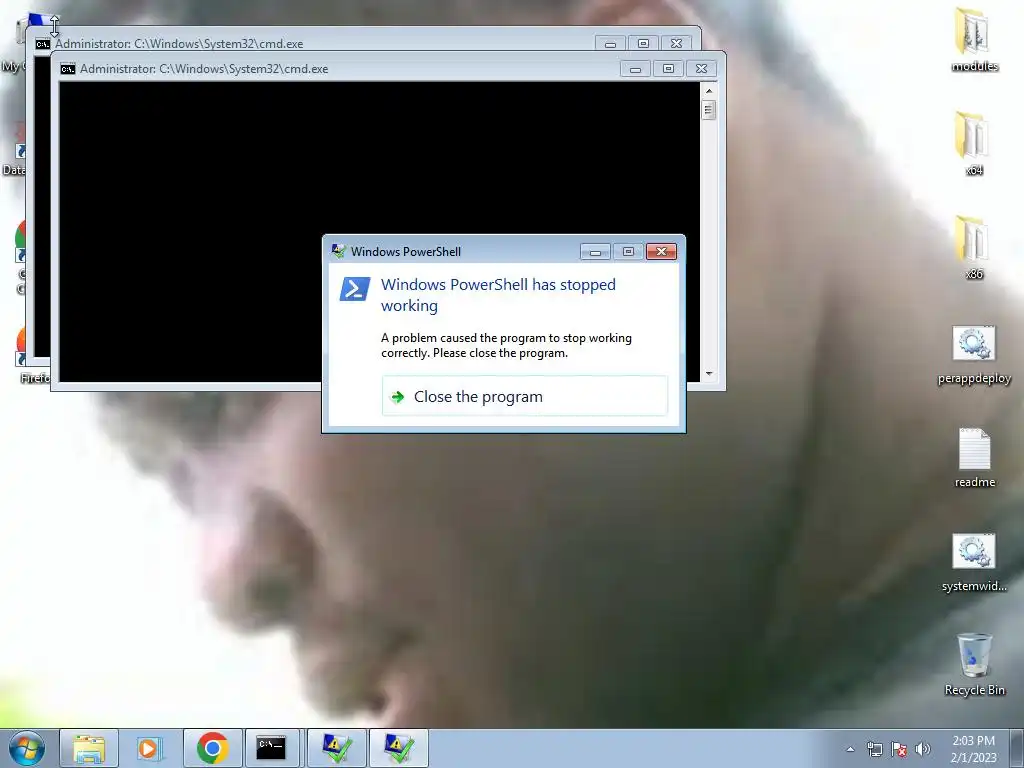Close the back cmd.exe window
The height and width of the screenshot is (768, 1024).
[677, 44]
